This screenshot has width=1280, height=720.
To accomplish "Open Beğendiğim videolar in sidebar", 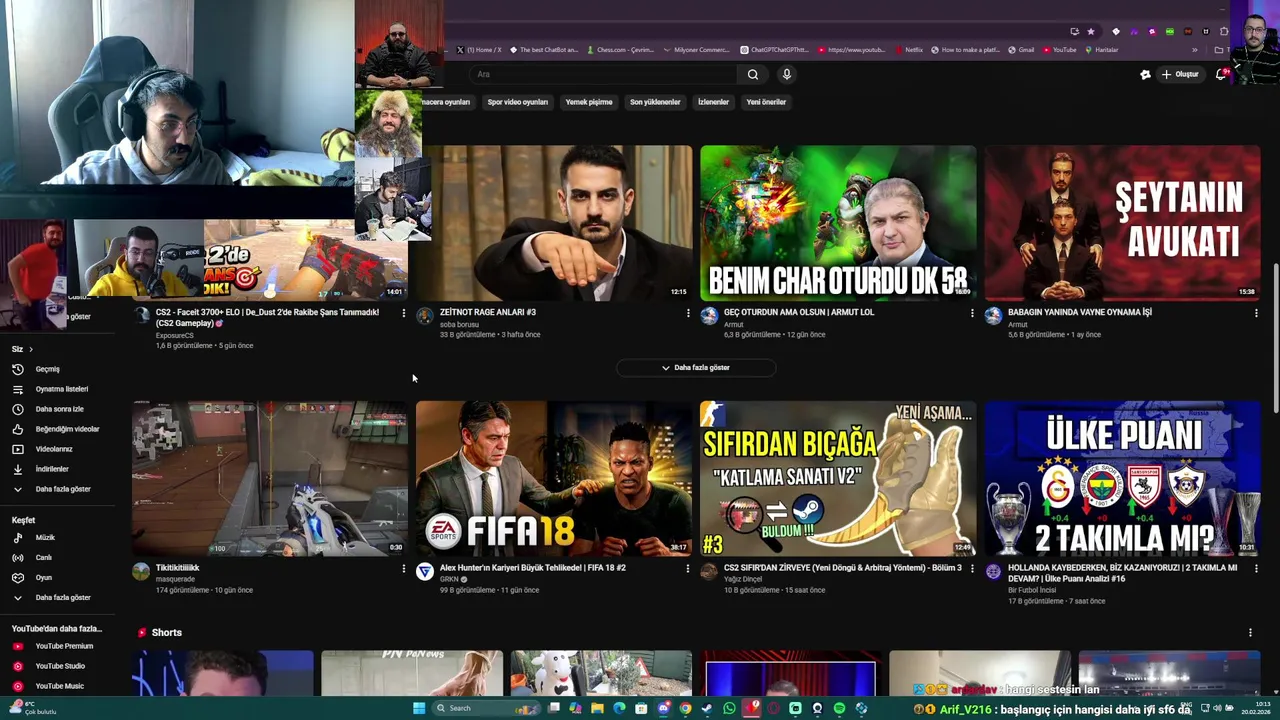I will point(58,429).
